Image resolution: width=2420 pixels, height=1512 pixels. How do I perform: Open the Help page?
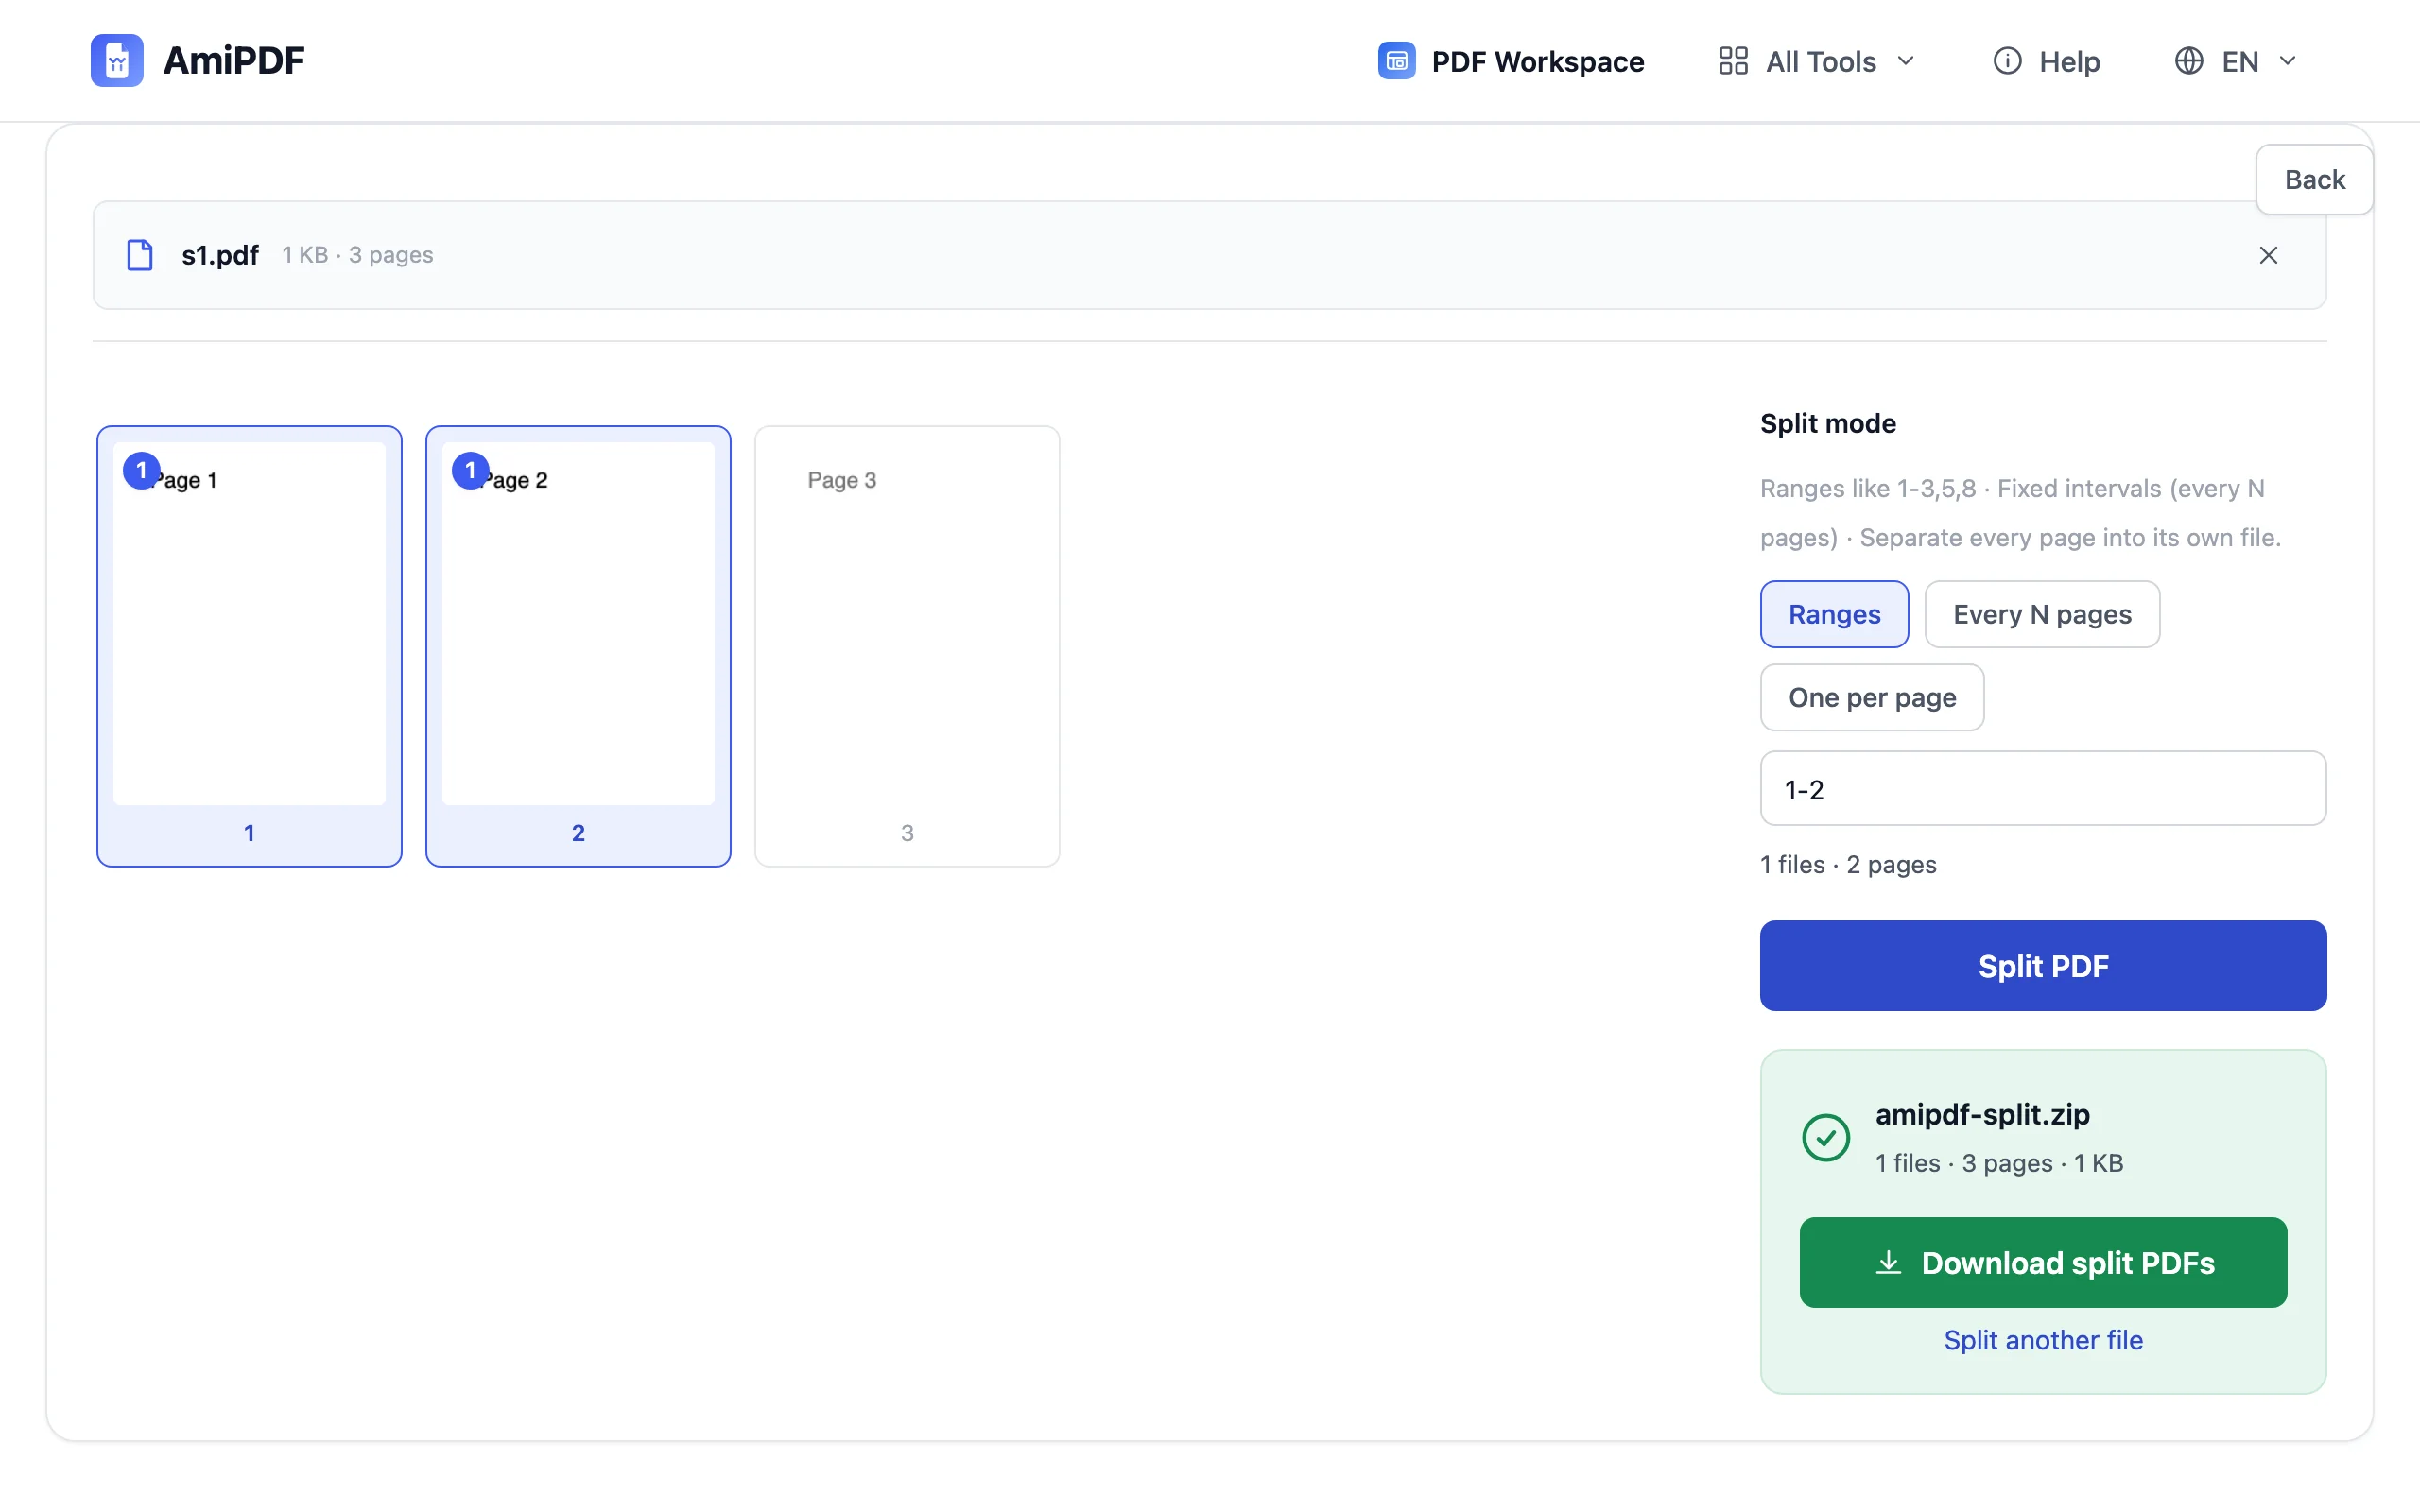point(2046,61)
